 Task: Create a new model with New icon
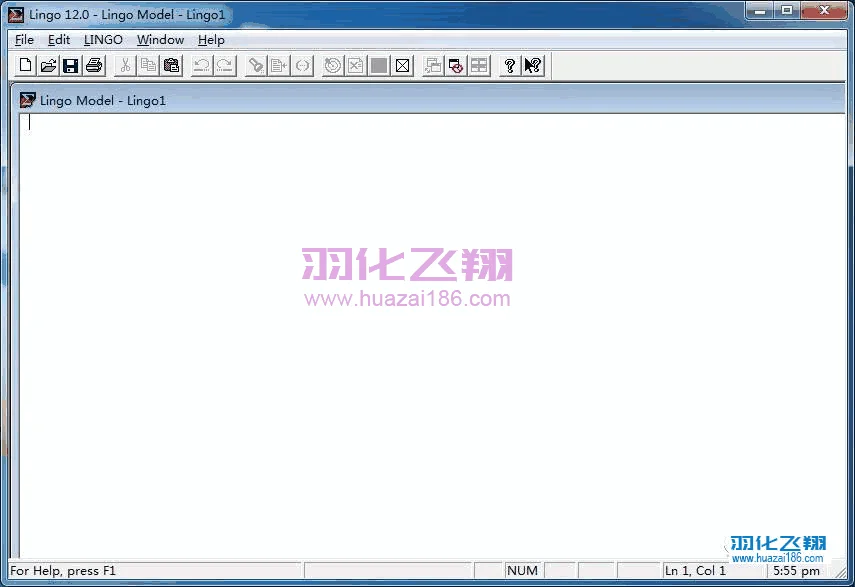(25, 65)
